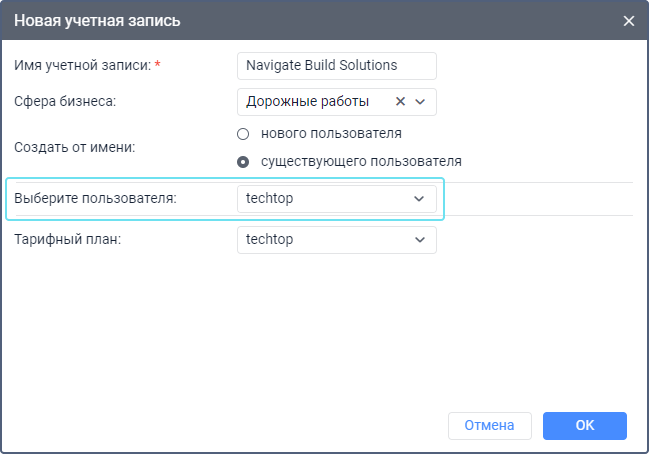This screenshot has width=649, height=454.
Task: Click the Дорожные работы value text
Action: [x=308, y=101]
